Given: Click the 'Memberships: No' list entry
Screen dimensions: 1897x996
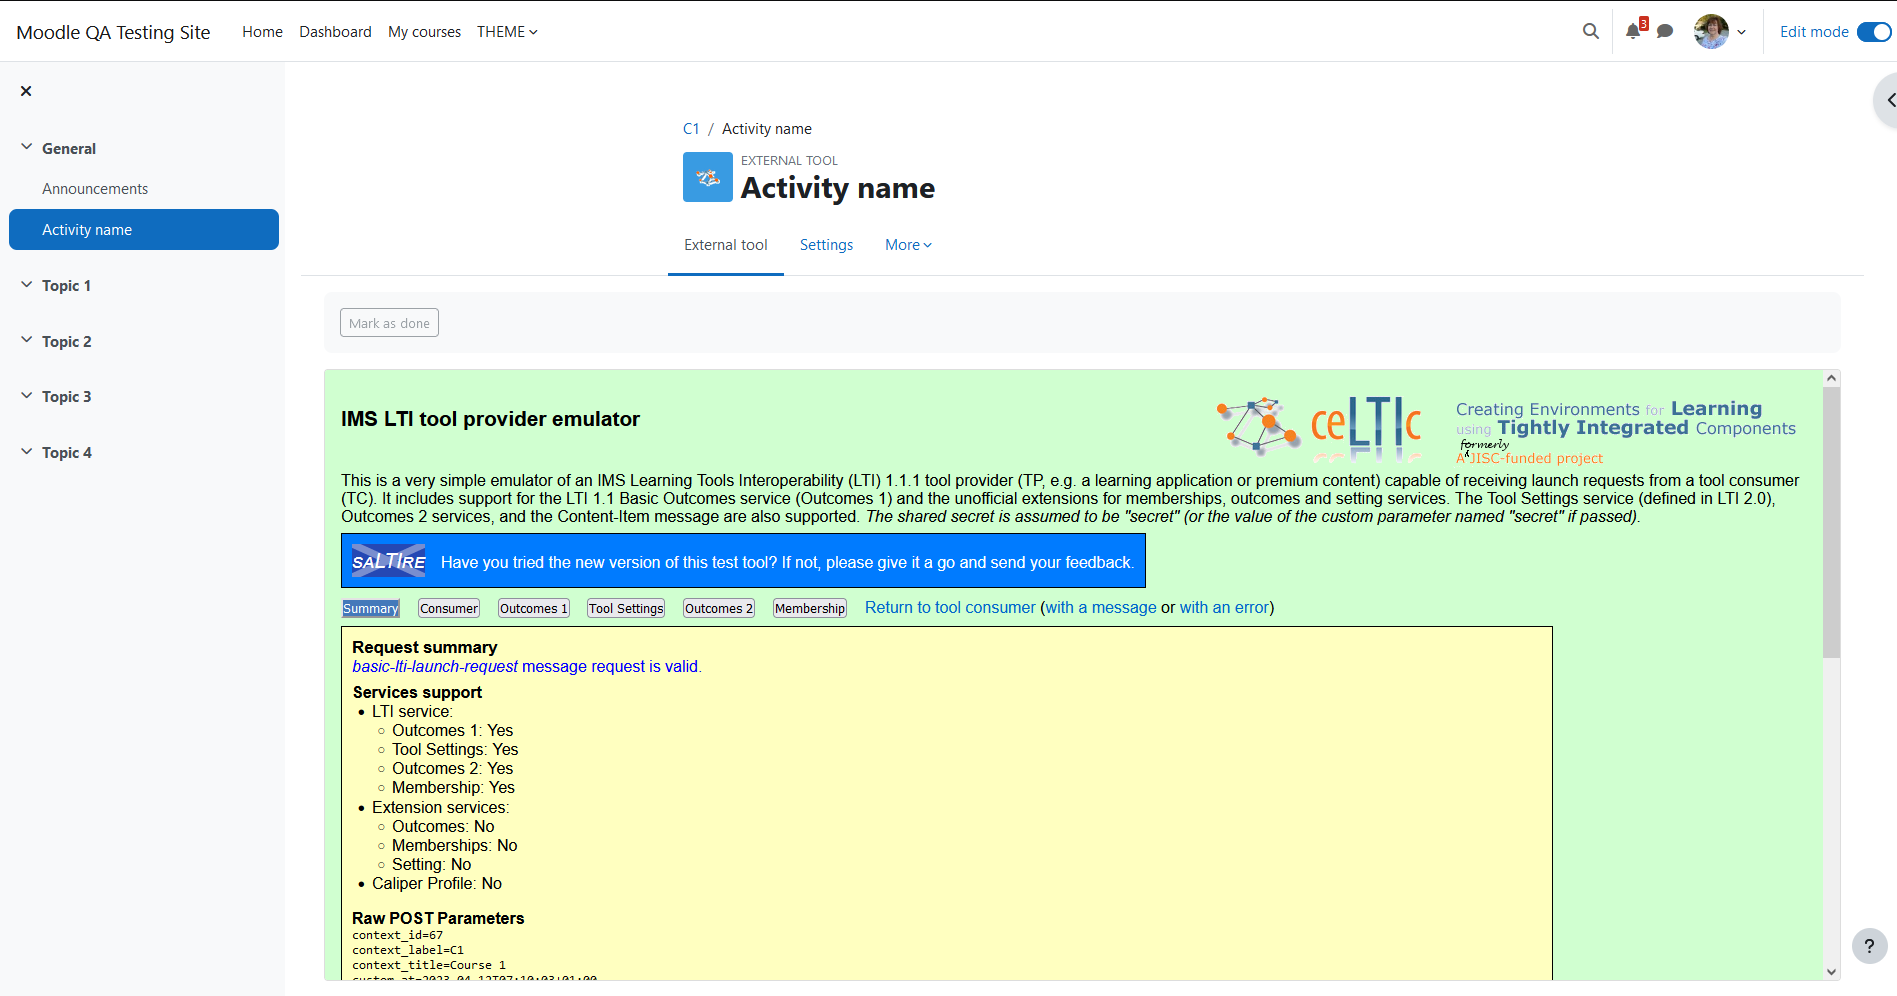Looking at the screenshot, I should [x=454, y=845].
